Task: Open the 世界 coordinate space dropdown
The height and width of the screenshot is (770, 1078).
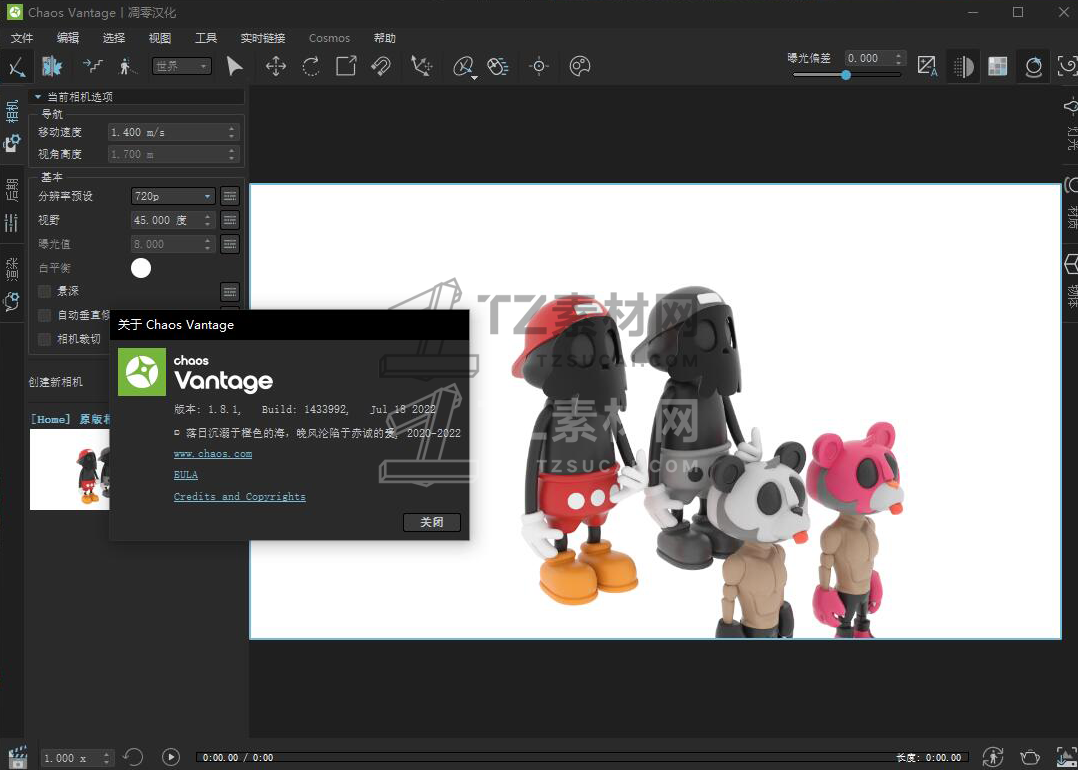Action: 181,66
